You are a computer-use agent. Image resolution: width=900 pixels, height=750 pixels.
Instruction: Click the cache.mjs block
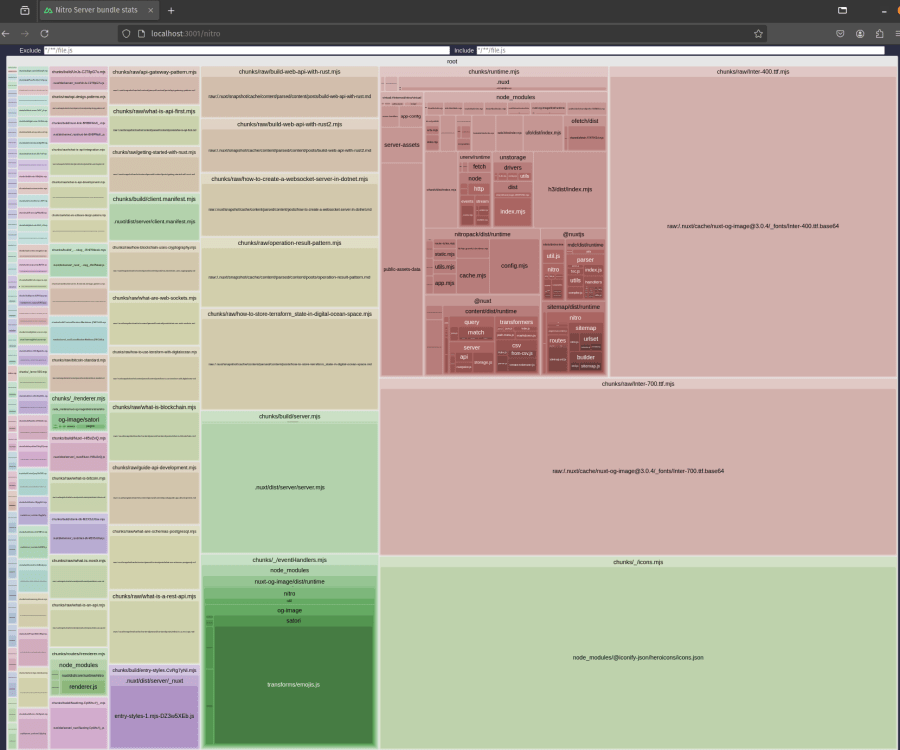(x=472, y=275)
